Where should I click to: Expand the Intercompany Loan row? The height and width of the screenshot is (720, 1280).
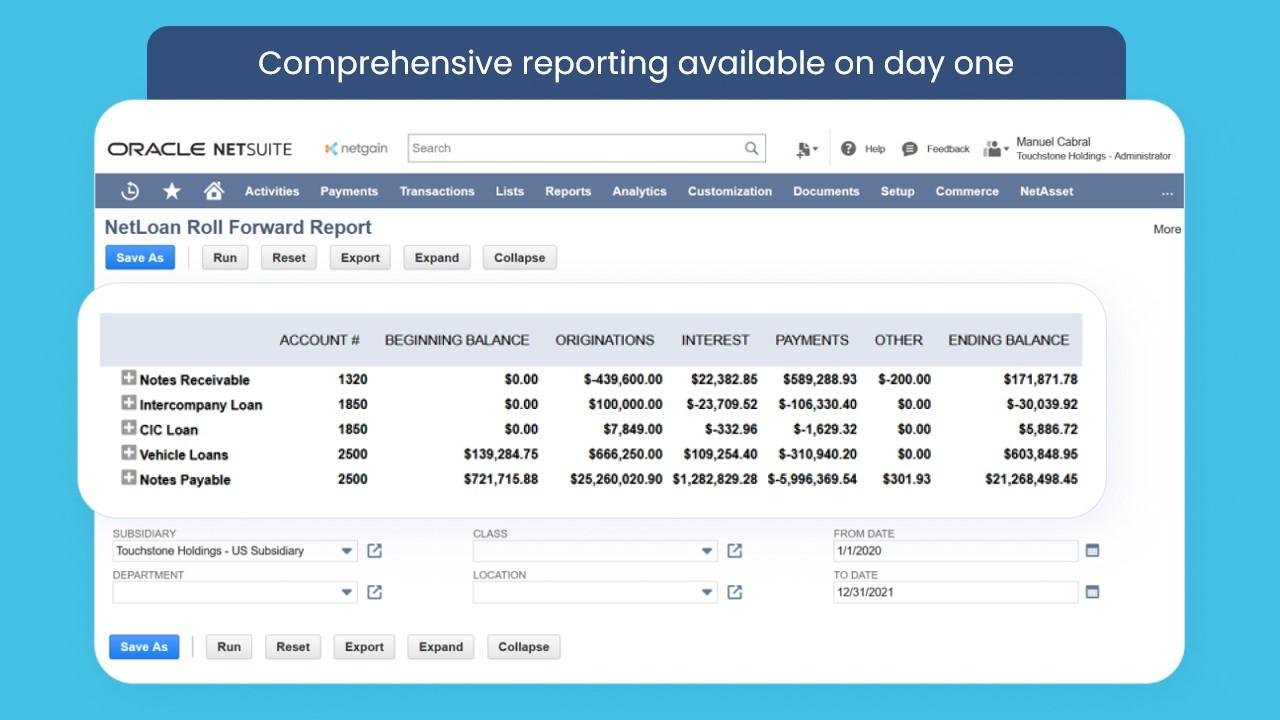128,403
